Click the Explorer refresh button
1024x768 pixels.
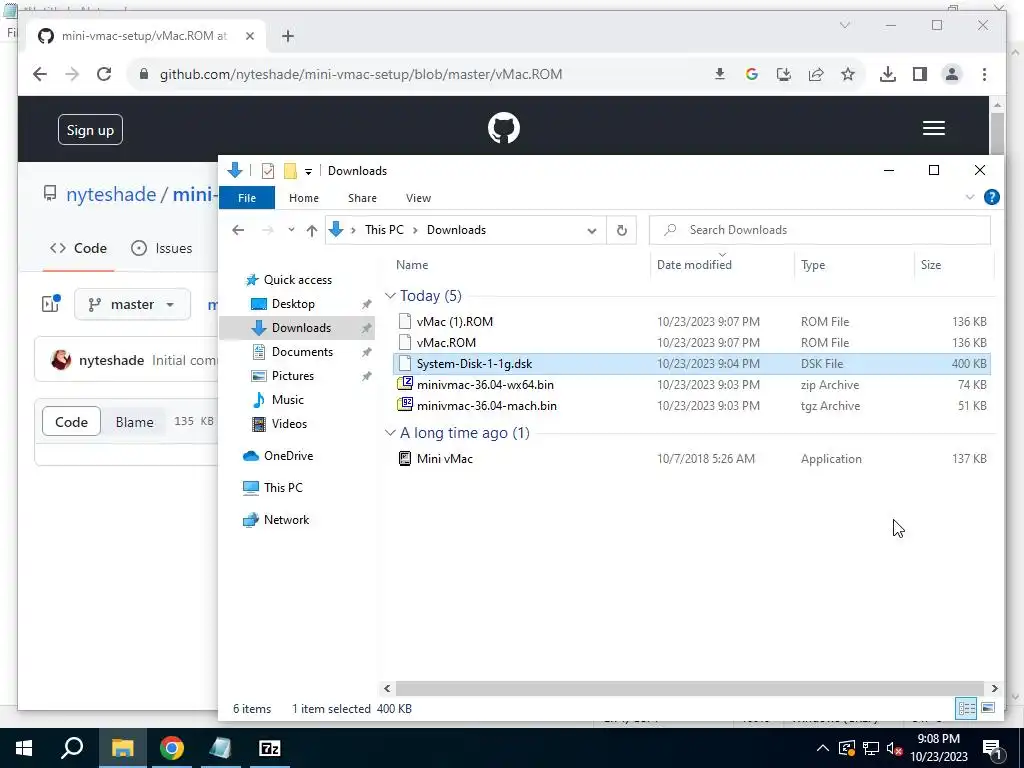(x=622, y=230)
